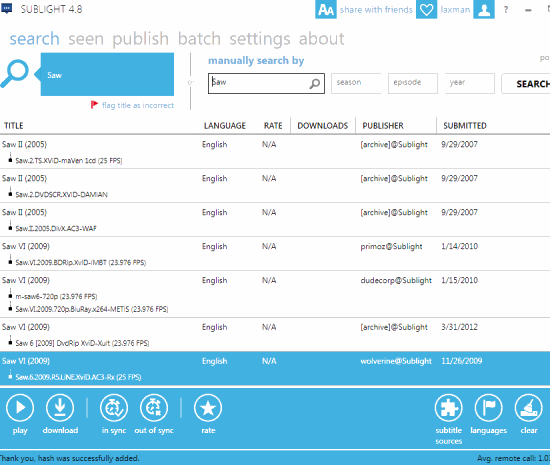Select release Saw.2.TS.XViD-maVen 1cd

coord(69,161)
